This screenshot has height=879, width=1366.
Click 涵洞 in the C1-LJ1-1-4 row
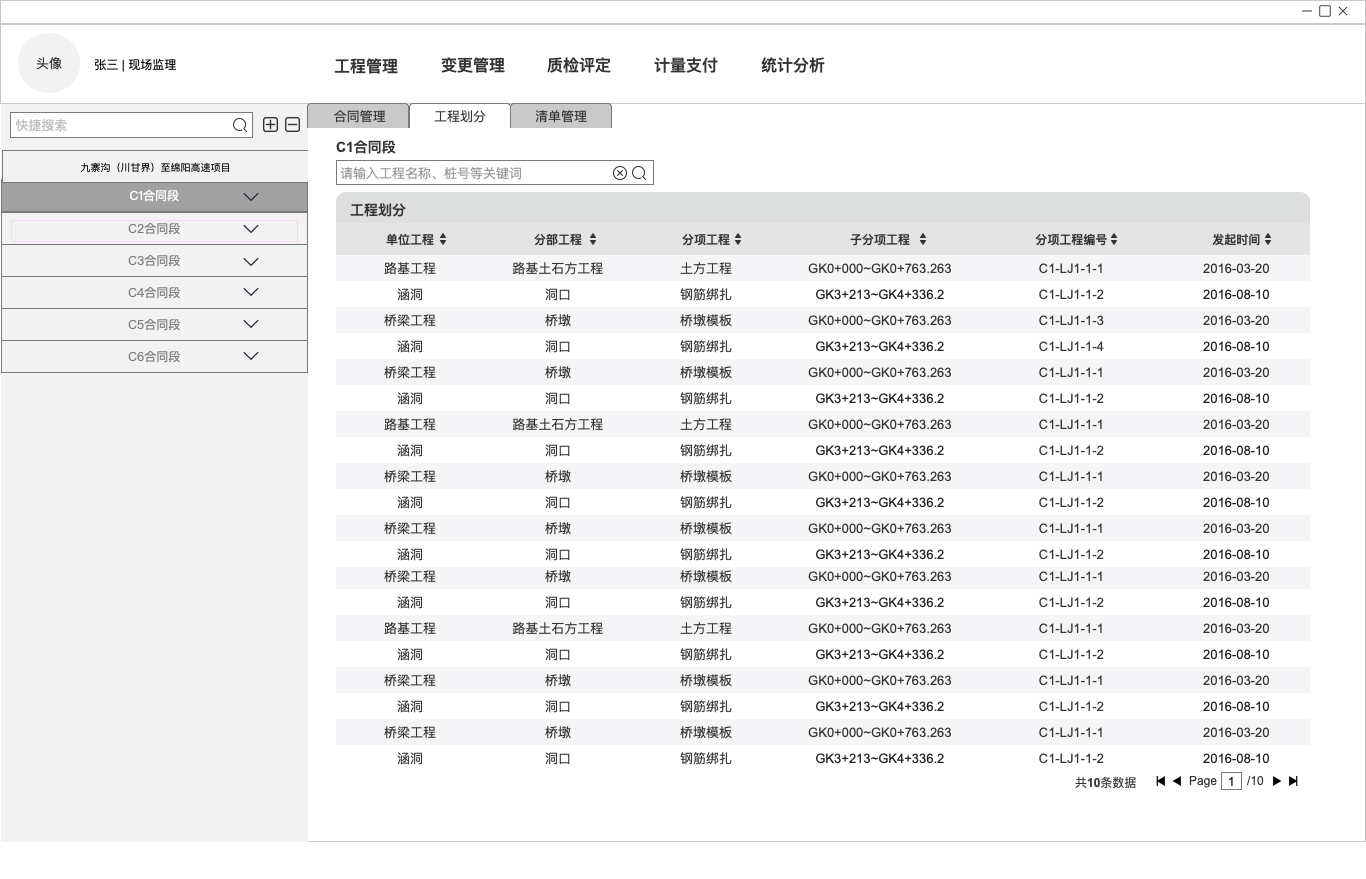point(410,346)
